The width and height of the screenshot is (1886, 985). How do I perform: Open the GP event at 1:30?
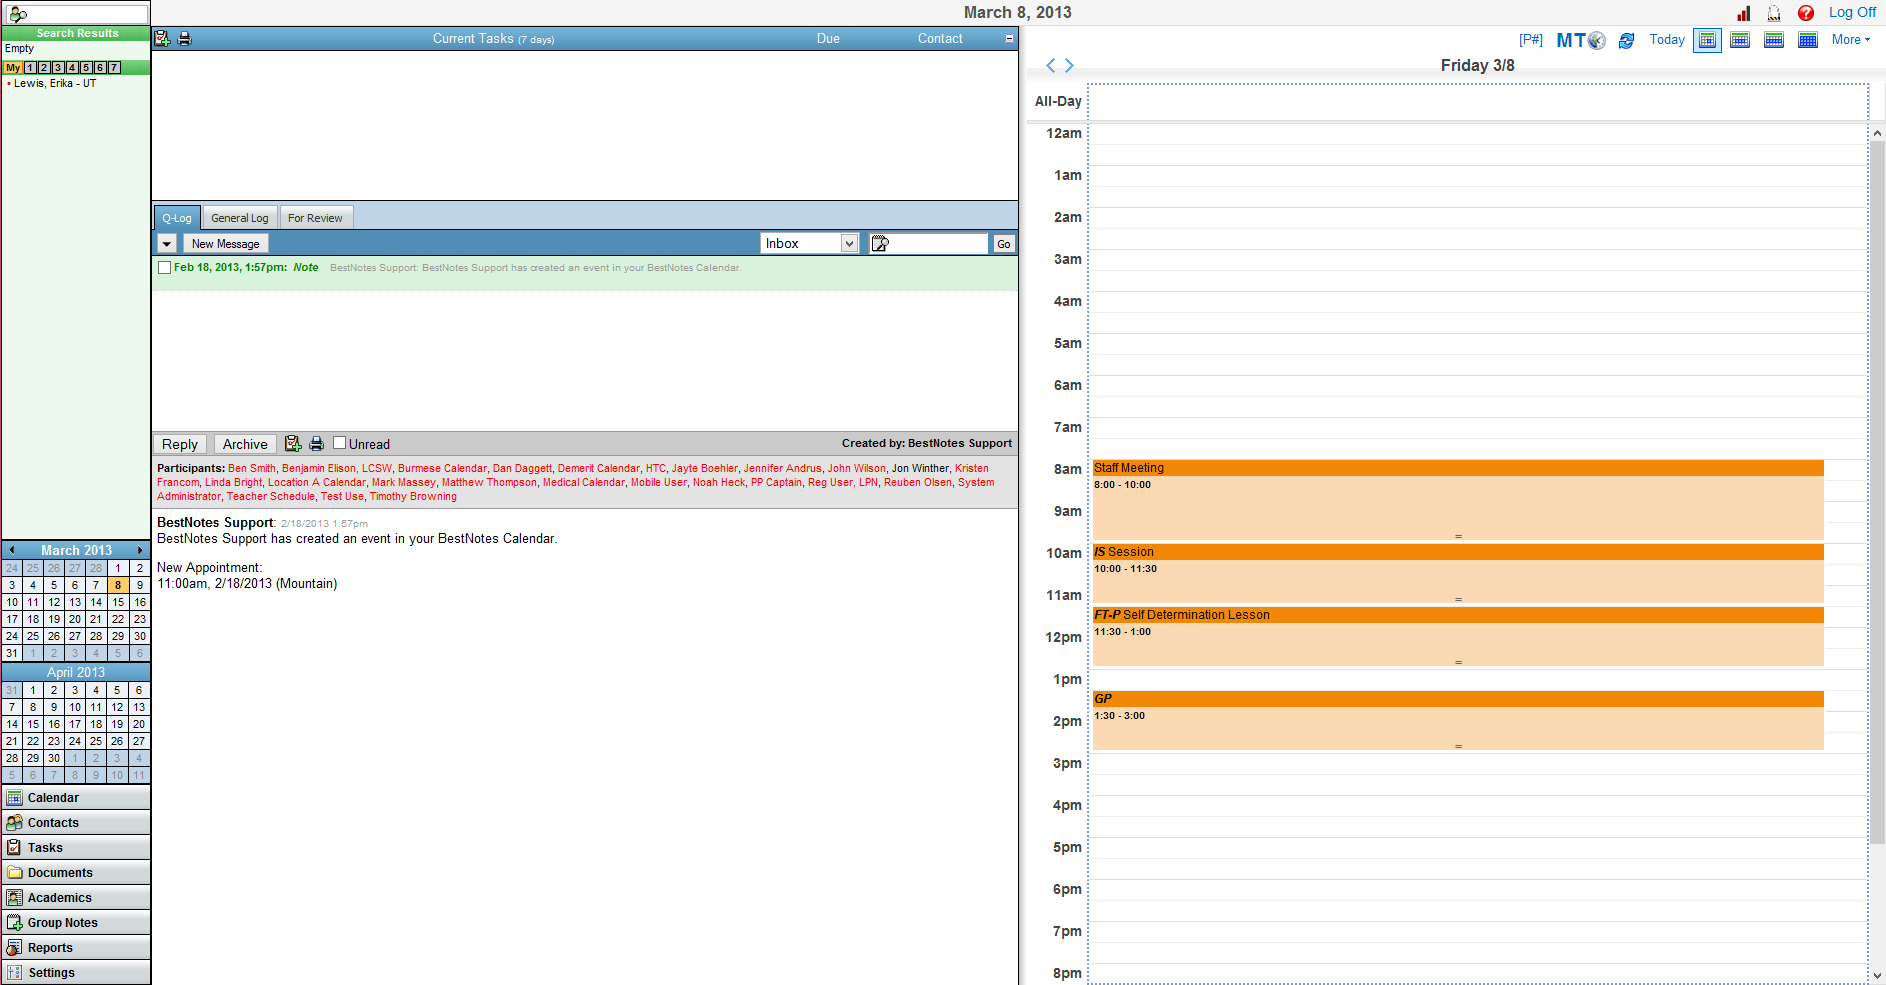[x=1458, y=721]
